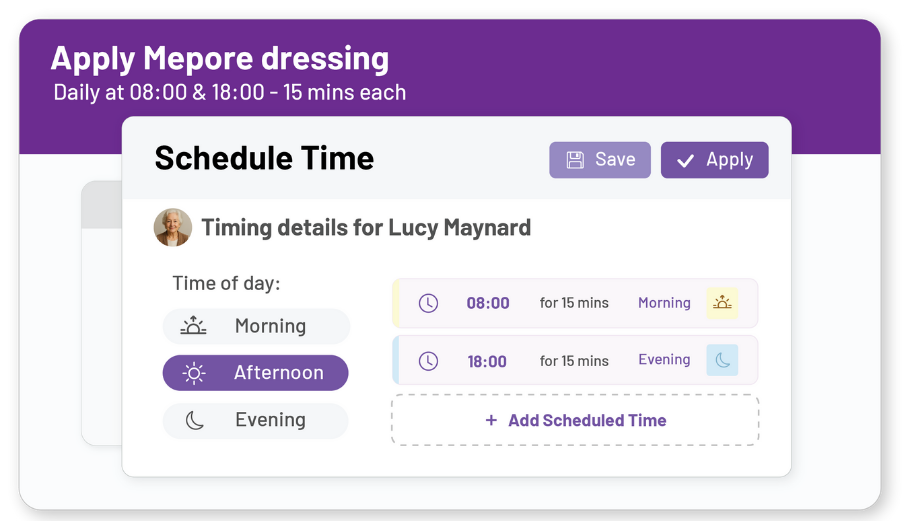Screen dimensions: 910x522
Task: Click the clock icon beside 18:00
Action: coord(428,361)
